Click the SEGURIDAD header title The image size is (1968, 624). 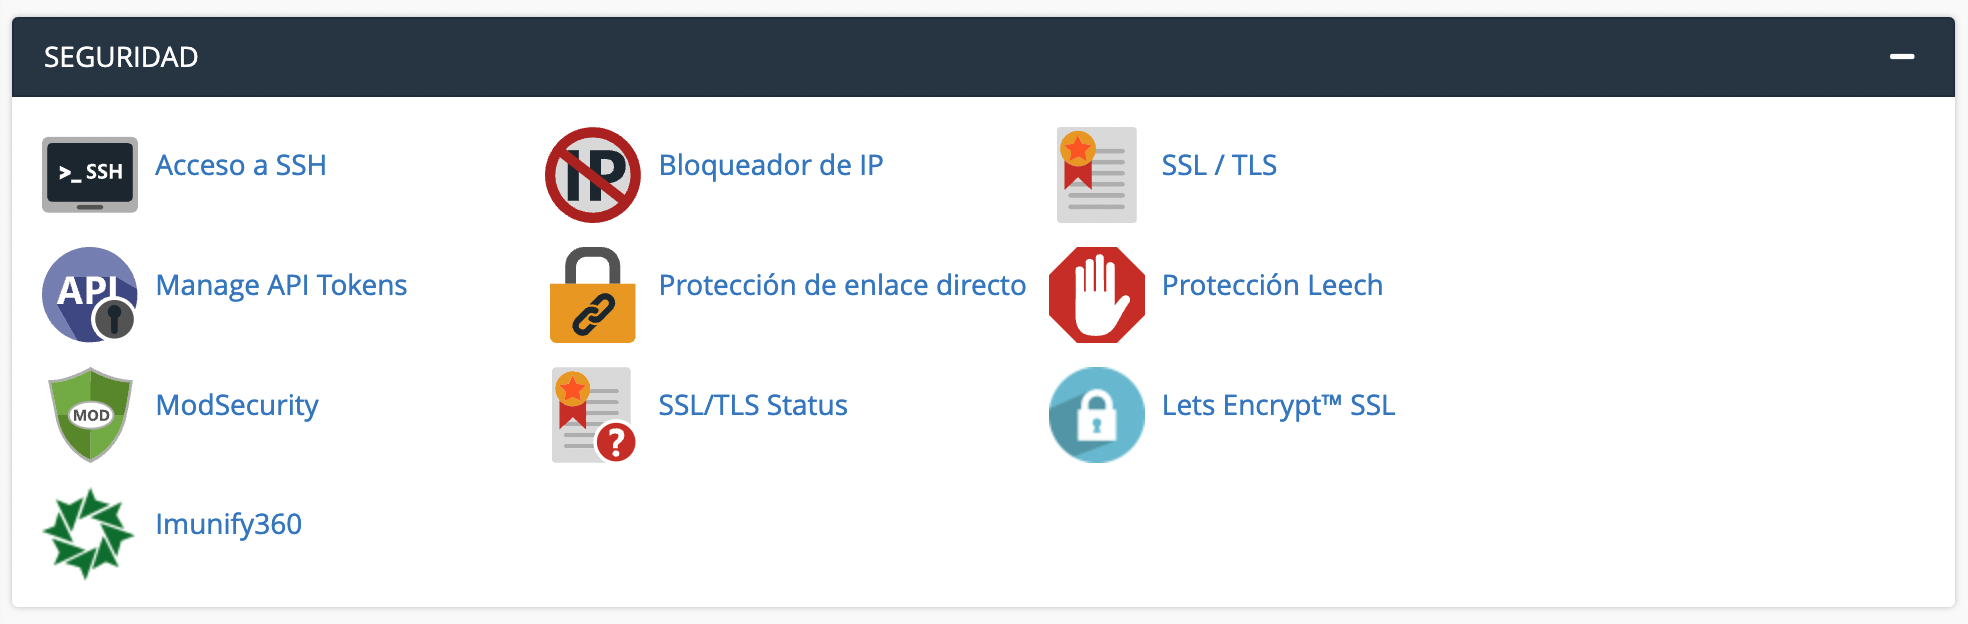click(x=121, y=57)
